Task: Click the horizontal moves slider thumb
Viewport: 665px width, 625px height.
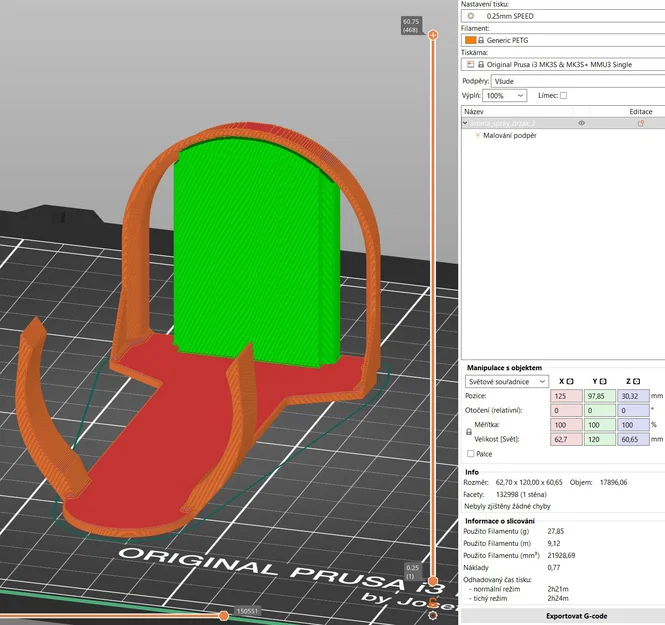Action: (x=224, y=615)
